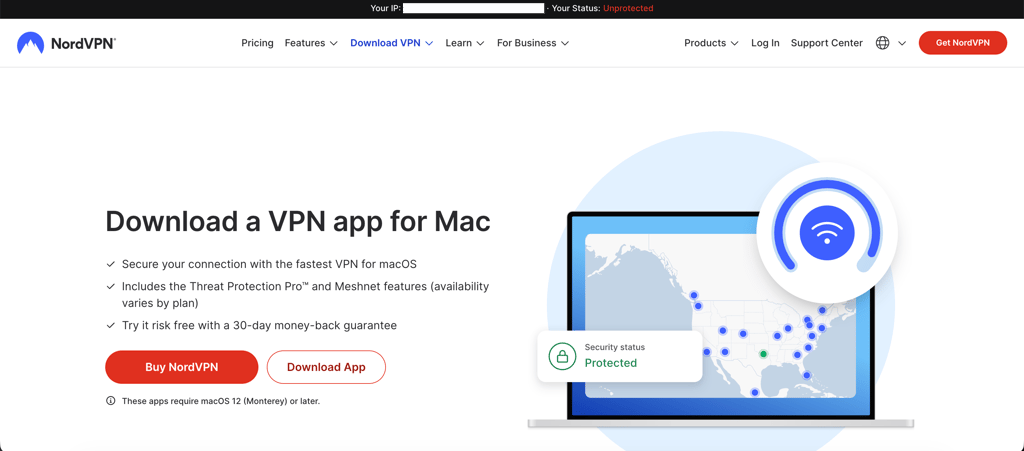
Task: Click the padlock icon in Security status card
Action: pos(562,356)
